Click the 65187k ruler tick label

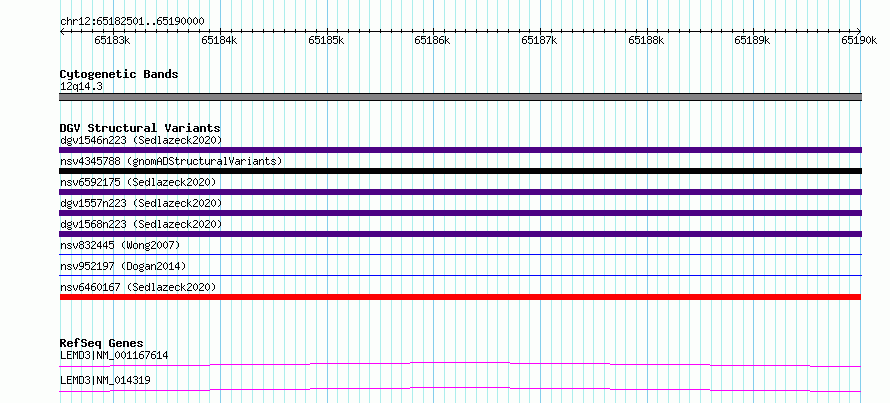point(539,40)
